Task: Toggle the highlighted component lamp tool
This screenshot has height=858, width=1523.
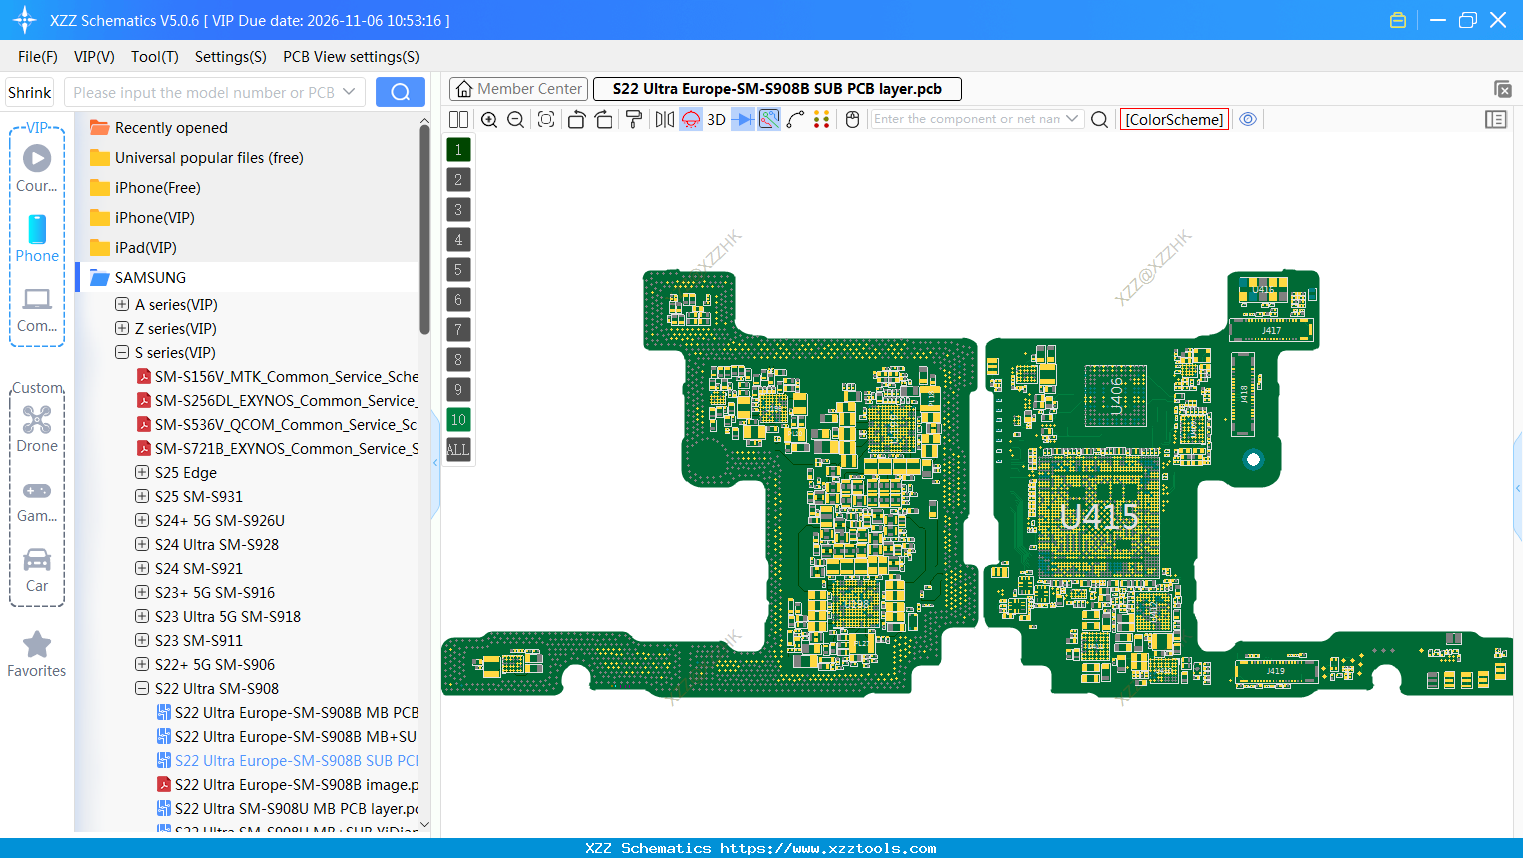Action: click(690, 119)
